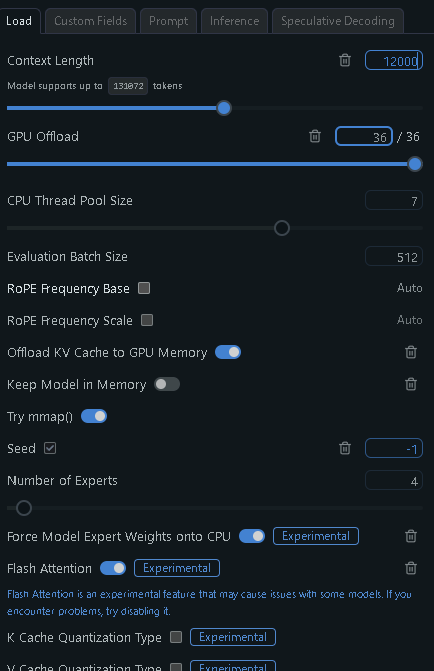Viewport: 434px width, 671px height.
Task: Reset the Seed value using trash icon
Action: click(x=345, y=448)
